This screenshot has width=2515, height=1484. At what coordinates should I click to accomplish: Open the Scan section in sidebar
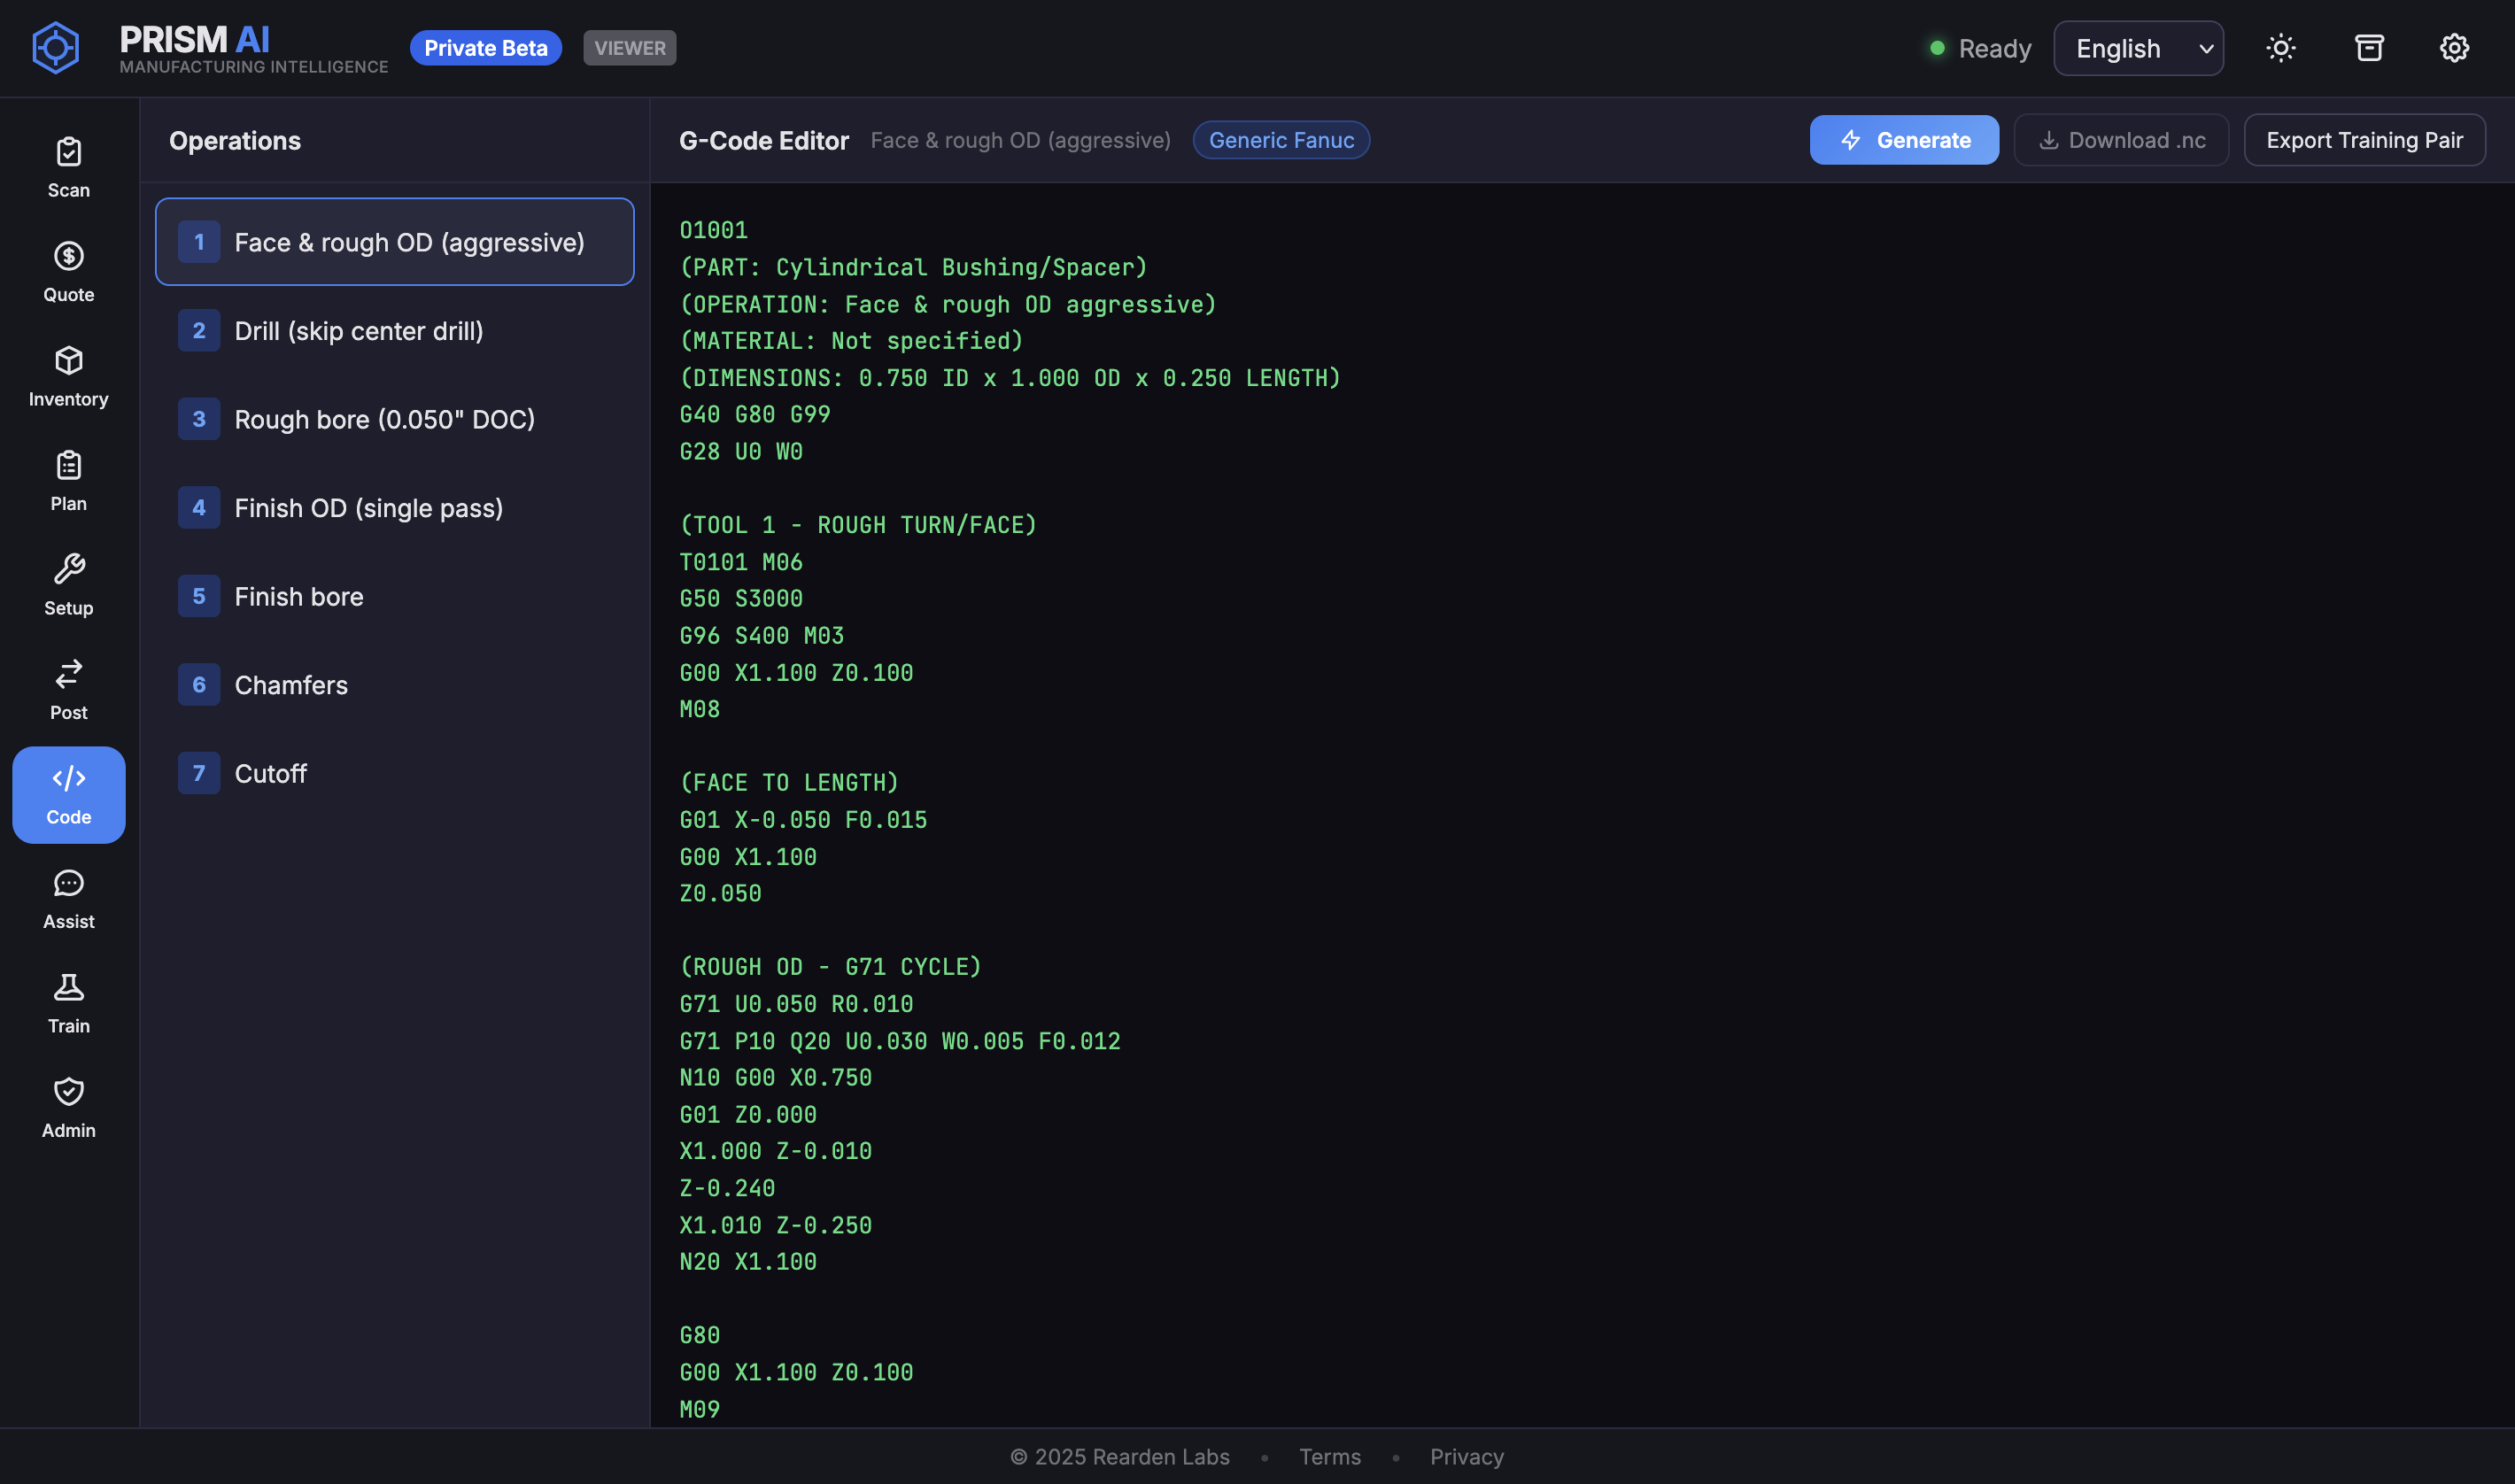point(68,167)
